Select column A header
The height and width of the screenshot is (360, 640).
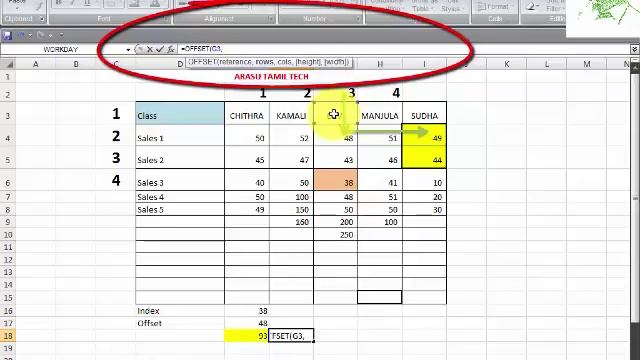(x=36, y=64)
